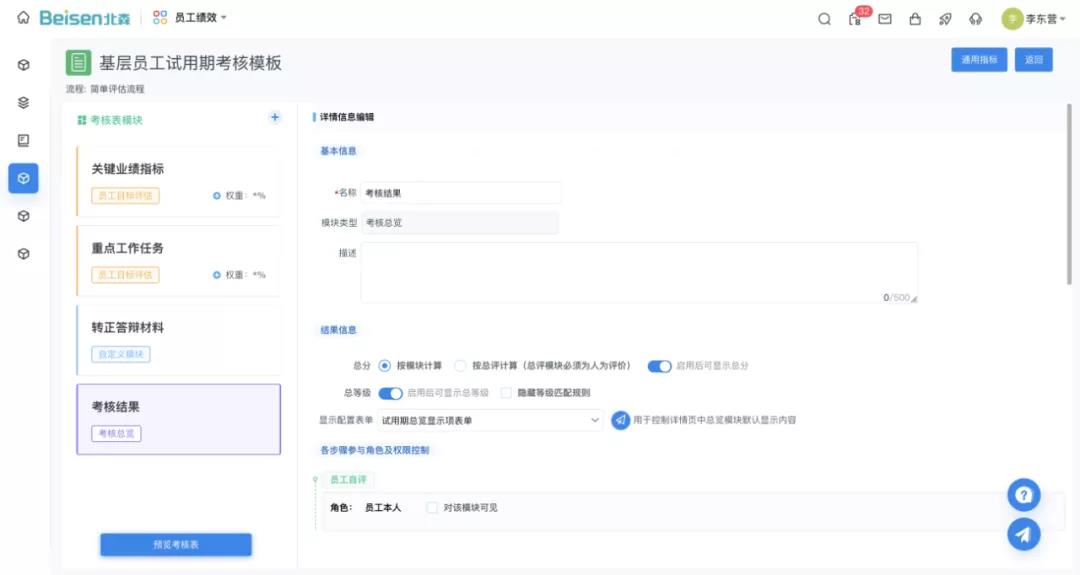Add a module with the plus icon
This screenshot has width=1080, height=575.
point(275,117)
